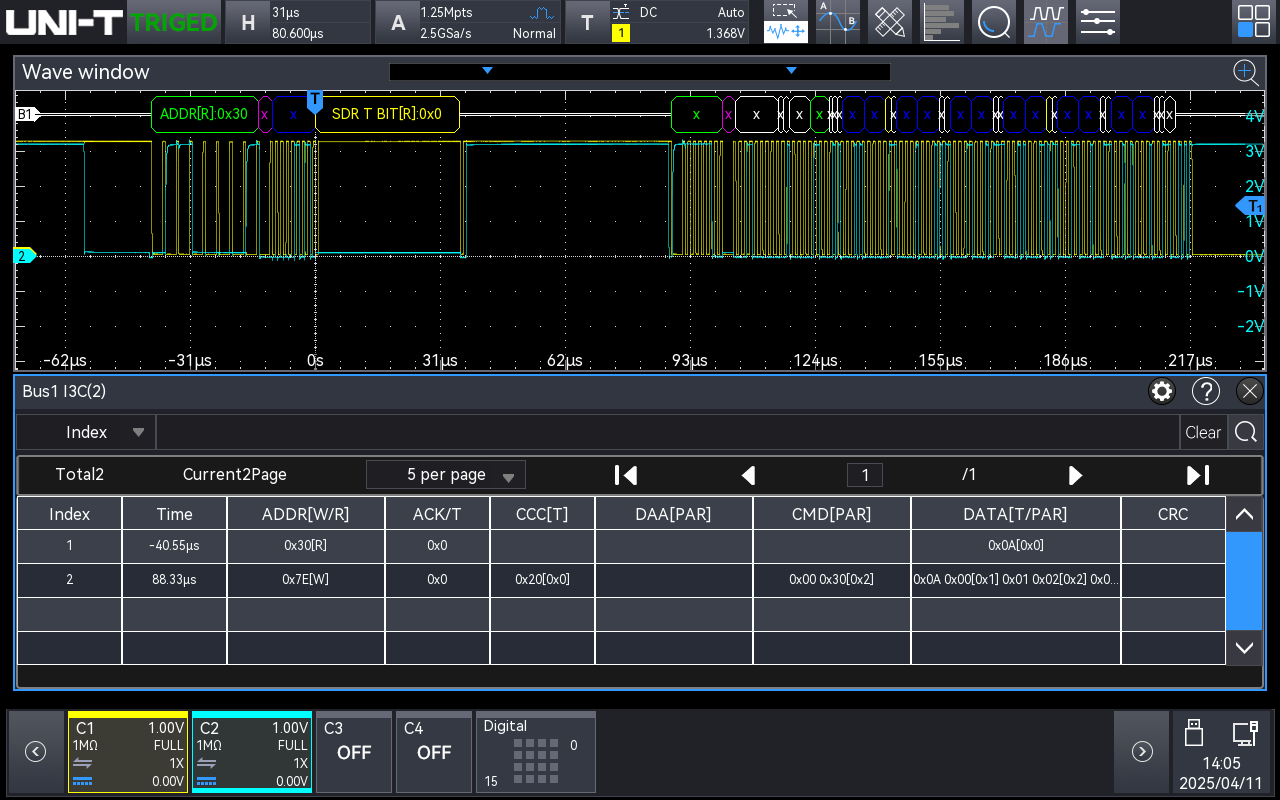
Task: Click the bus search input field
Action: pyautogui.click(x=668, y=432)
